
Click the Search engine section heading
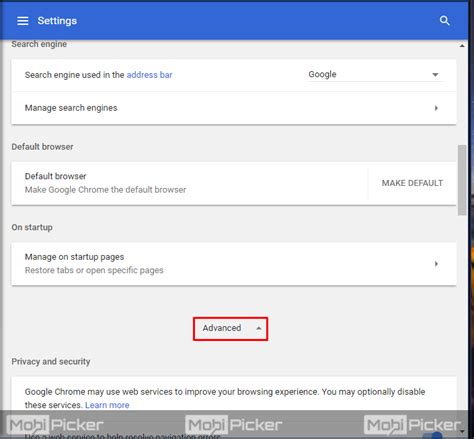pyautogui.click(x=39, y=44)
